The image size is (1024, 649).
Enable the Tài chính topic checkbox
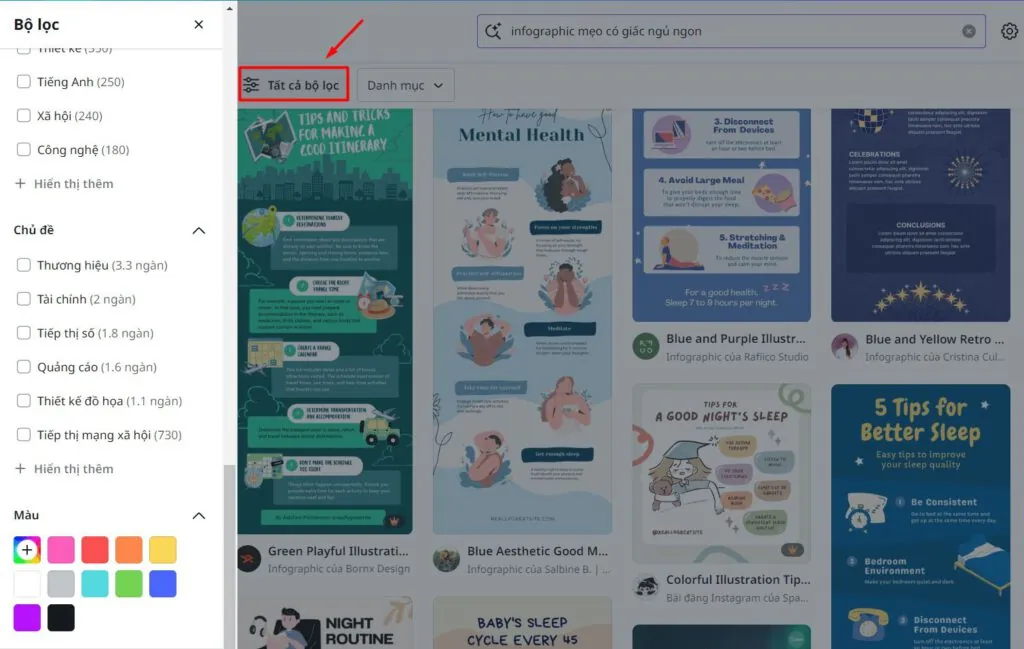pyautogui.click(x=24, y=299)
